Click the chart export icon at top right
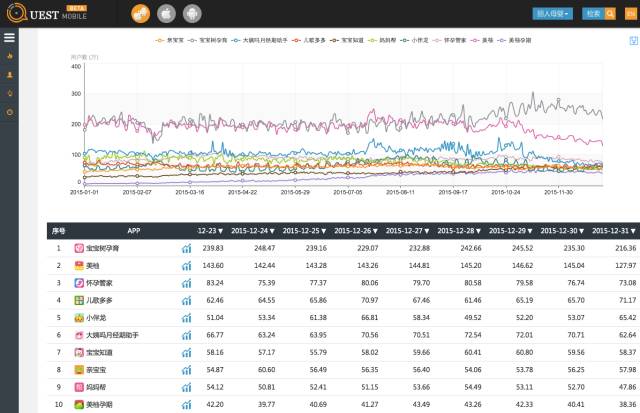The height and width of the screenshot is (413, 640). point(633,40)
